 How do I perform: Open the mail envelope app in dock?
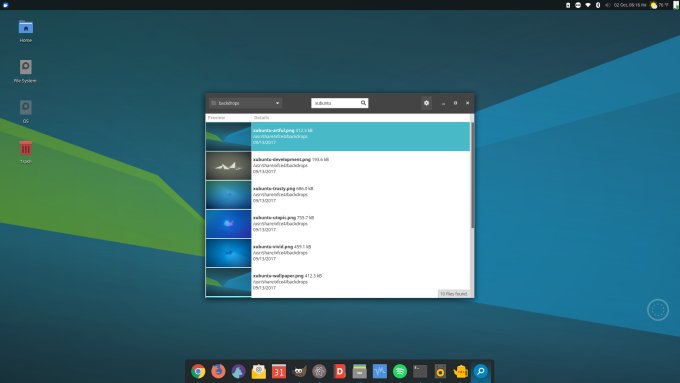(x=258, y=371)
